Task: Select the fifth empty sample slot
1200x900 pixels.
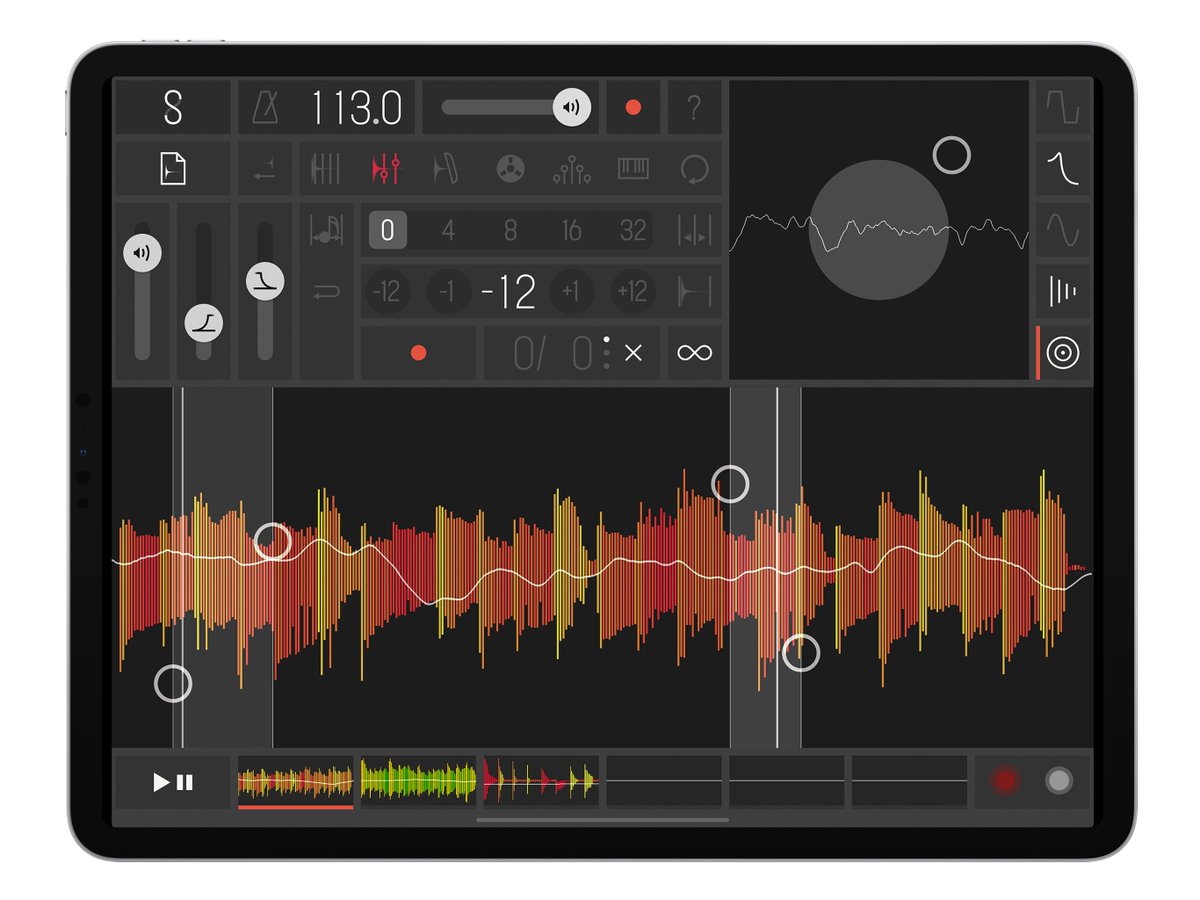Action: point(786,782)
